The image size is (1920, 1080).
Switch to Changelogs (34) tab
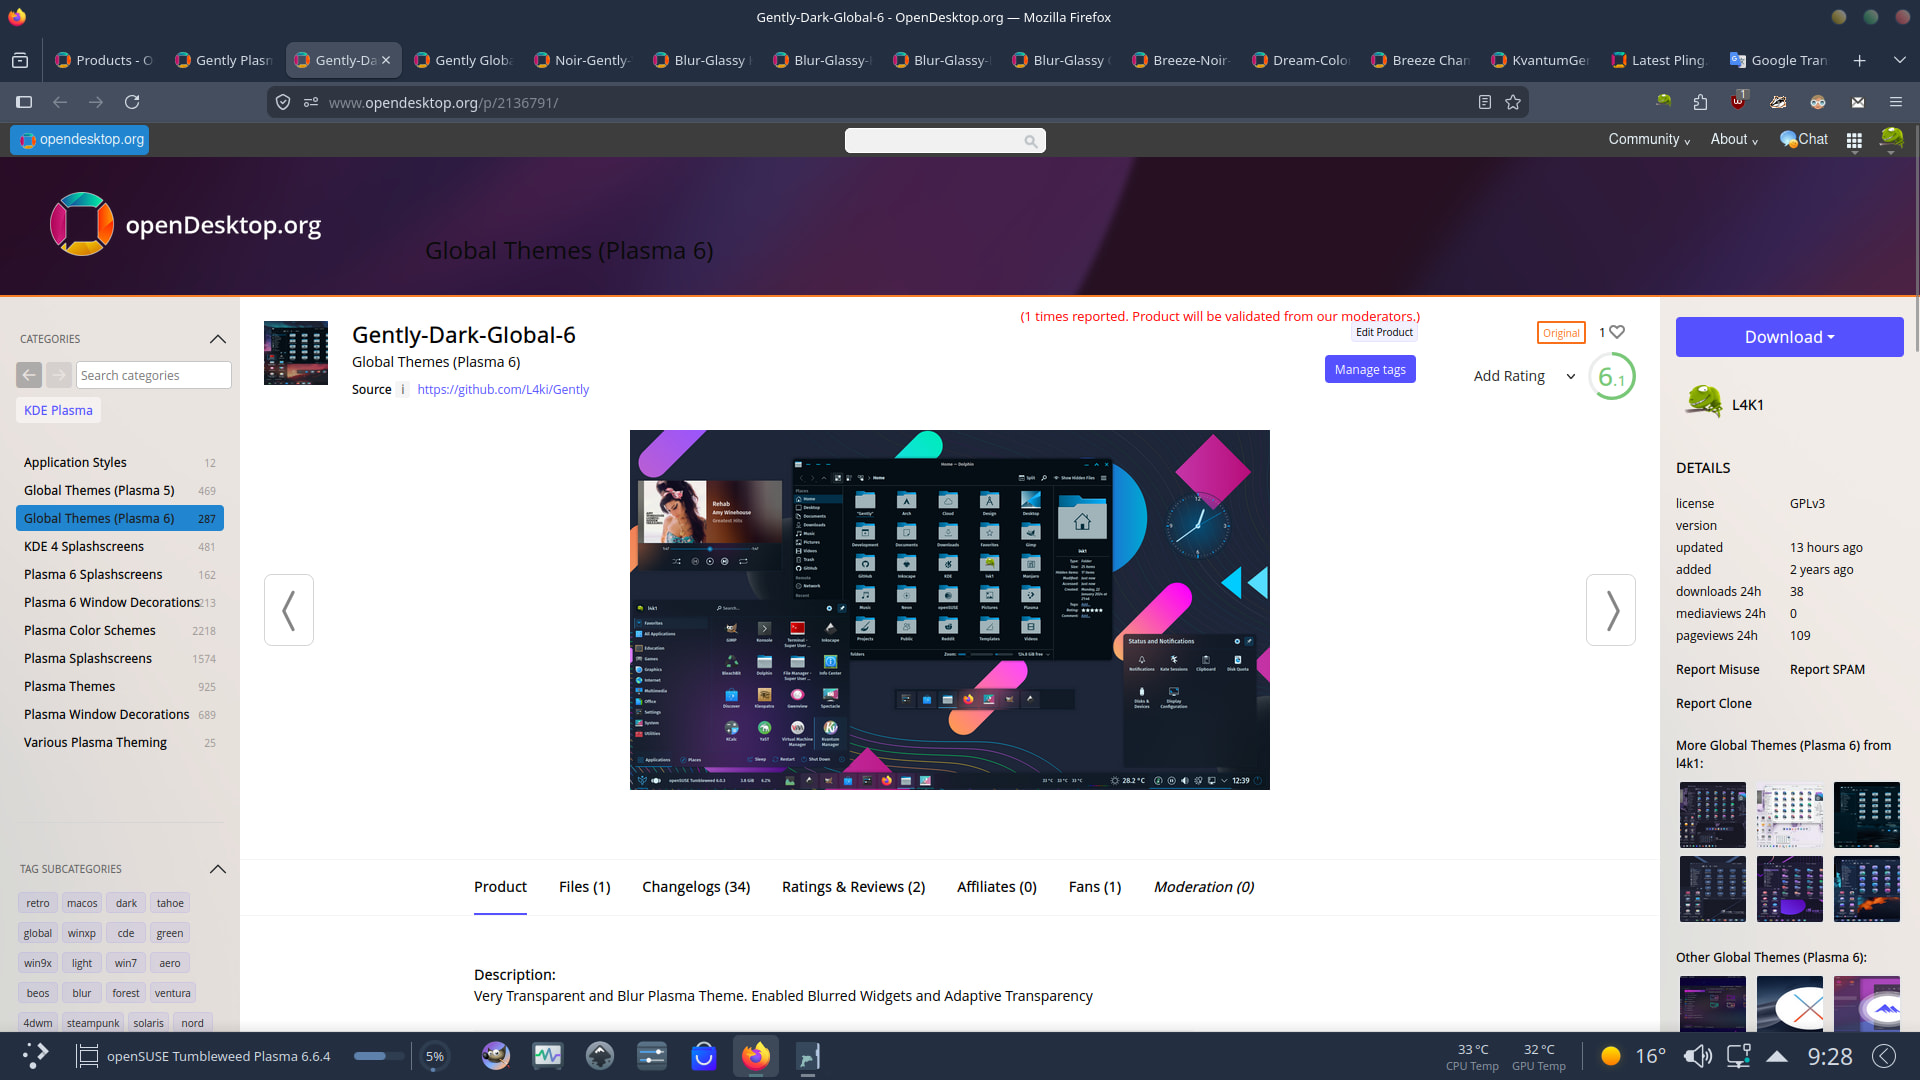click(x=696, y=887)
